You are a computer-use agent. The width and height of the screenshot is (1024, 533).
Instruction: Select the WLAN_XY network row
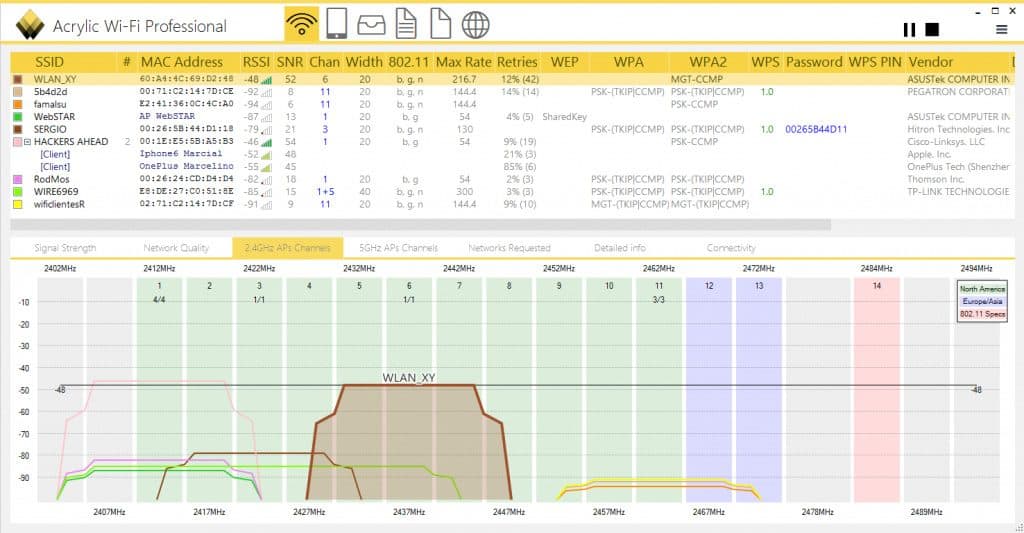point(512,79)
